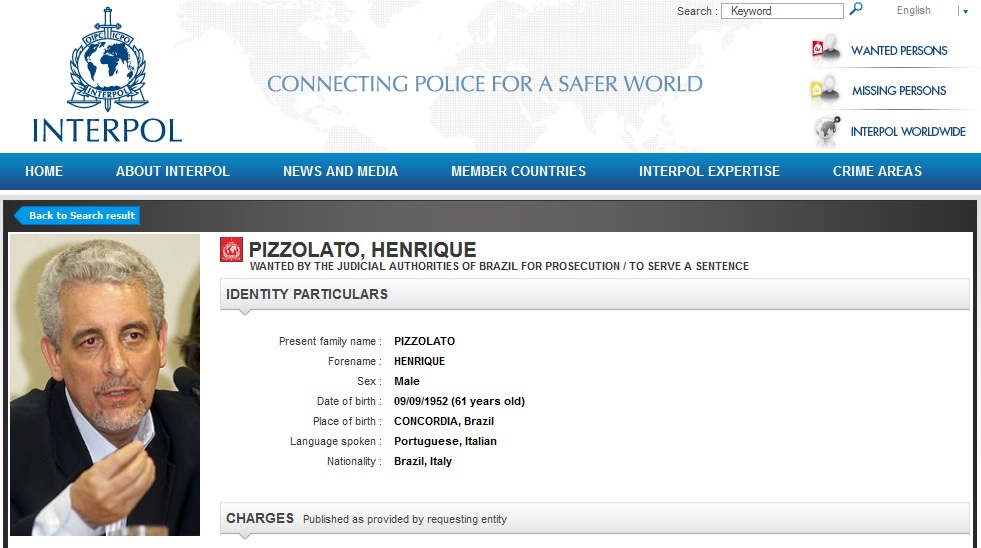This screenshot has height=548, width=981.
Task: Select the English language label
Action: pos(913,11)
